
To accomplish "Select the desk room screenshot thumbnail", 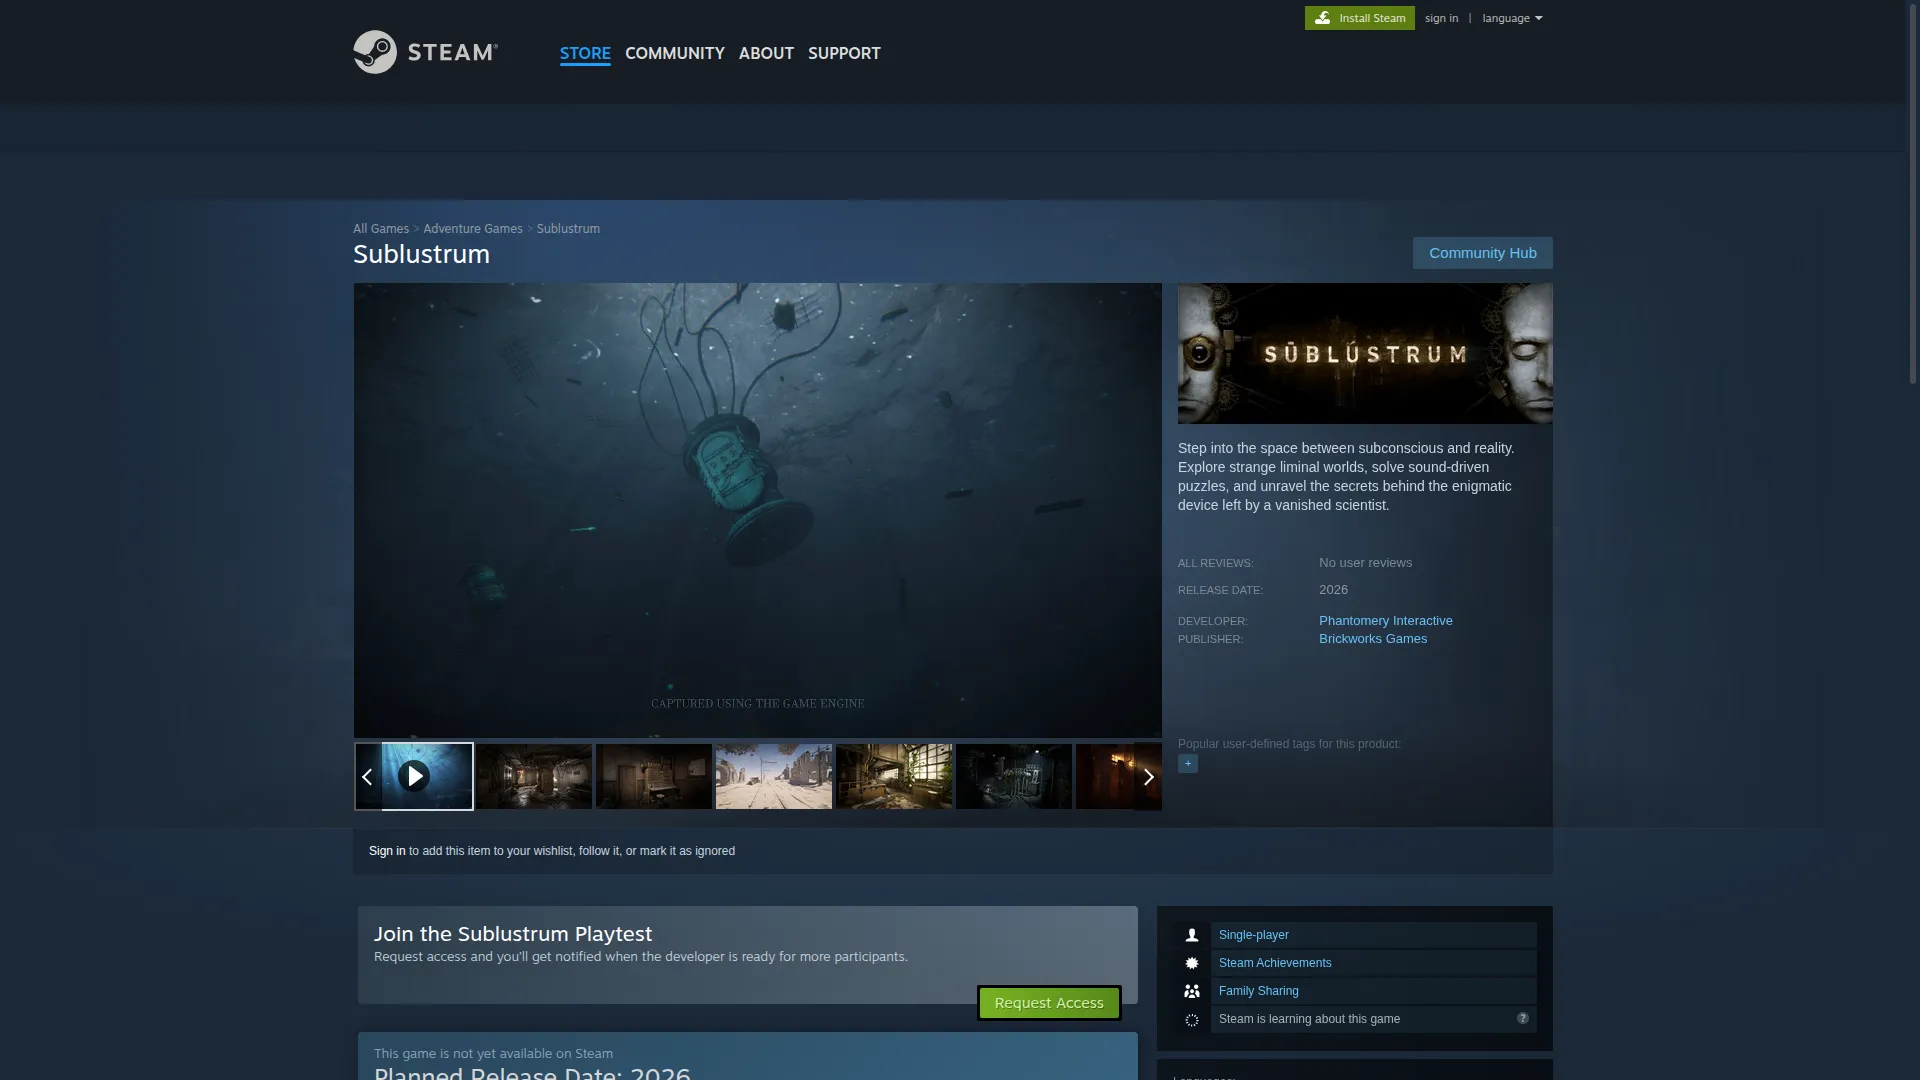I will tap(654, 776).
